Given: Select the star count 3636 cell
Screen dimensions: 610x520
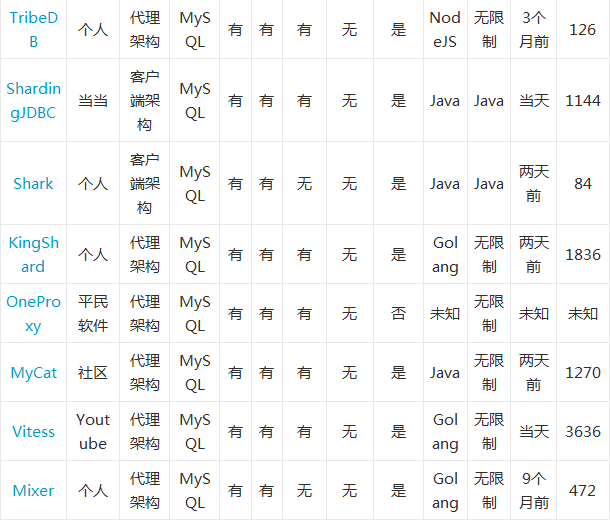Looking at the screenshot, I should 583,432.
